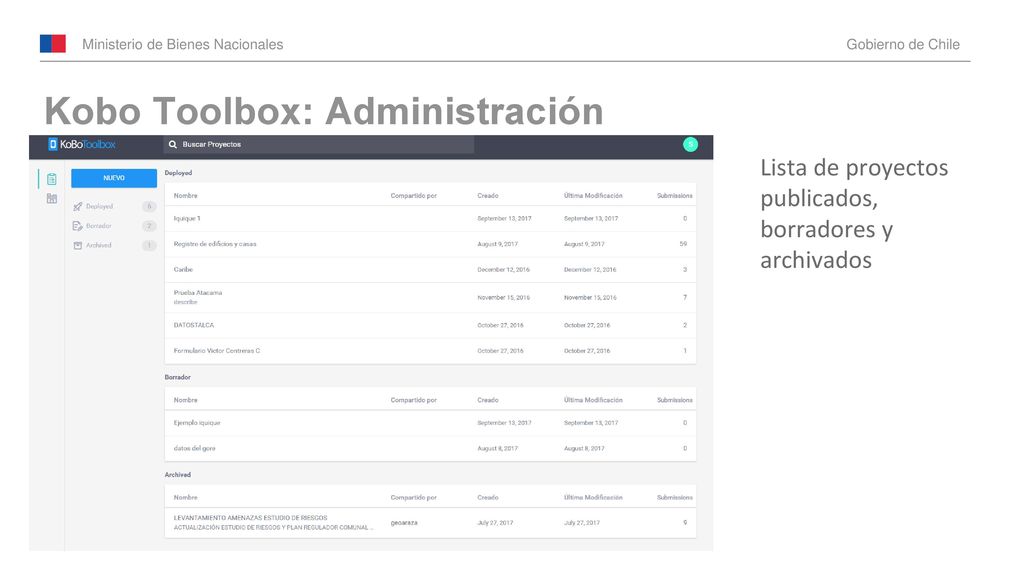This screenshot has height=576, width=1024.
Task: Click July 27, 2017 created date
Action: coord(495,523)
